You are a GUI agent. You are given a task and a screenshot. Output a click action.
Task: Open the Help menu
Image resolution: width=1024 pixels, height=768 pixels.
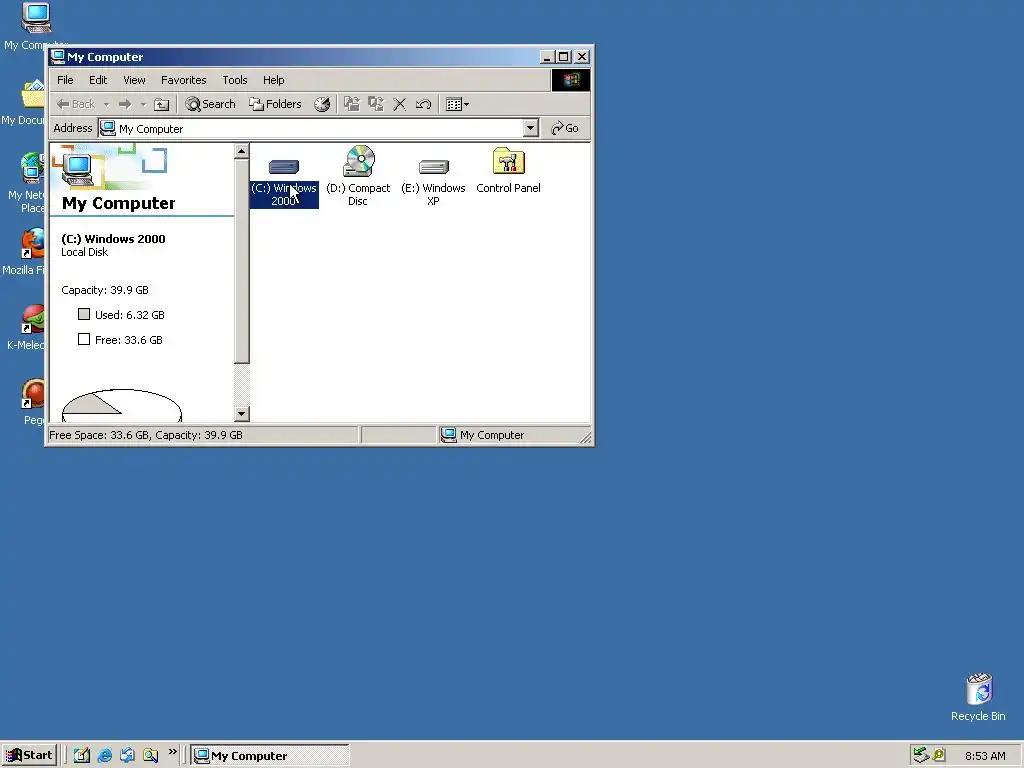click(274, 80)
